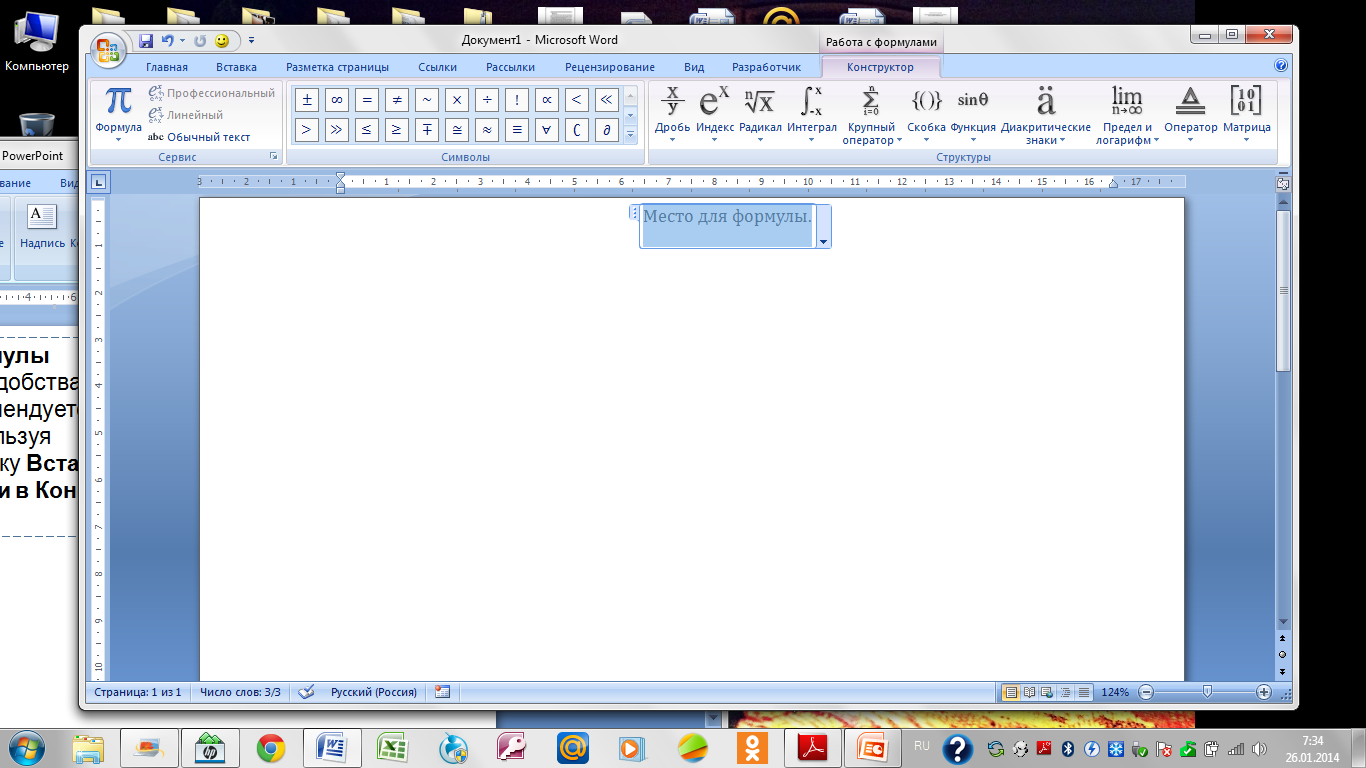
Task: Click the Формула pi button
Action: tap(118, 113)
